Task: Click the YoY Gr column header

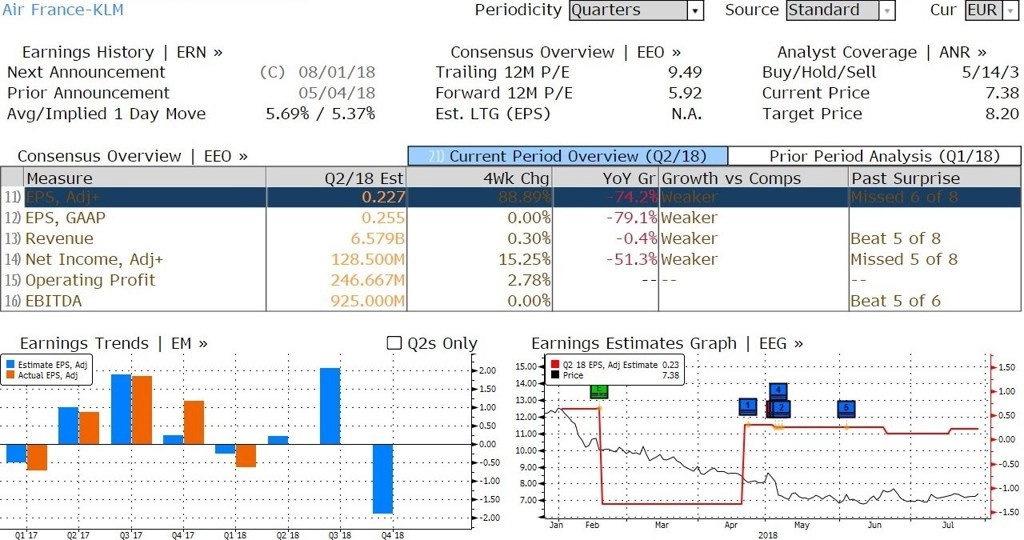Action: (x=605, y=178)
